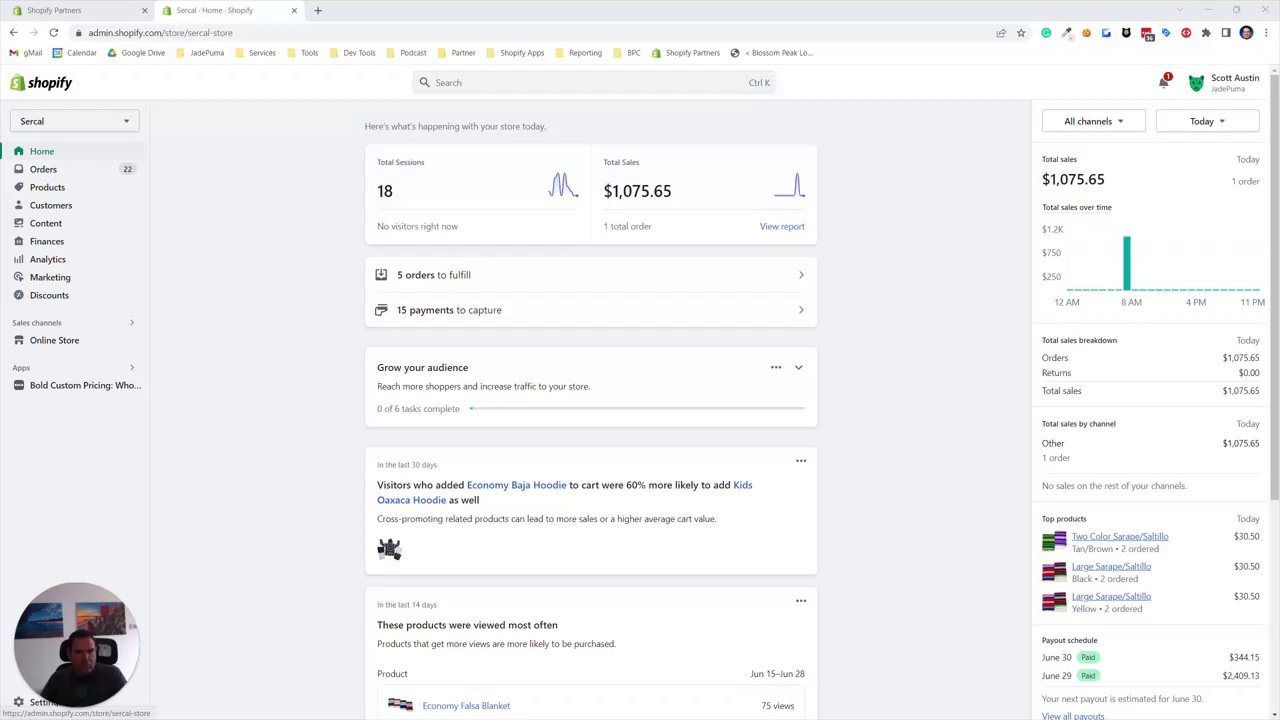
Task: Open a new browser tab
Action: coord(318,10)
